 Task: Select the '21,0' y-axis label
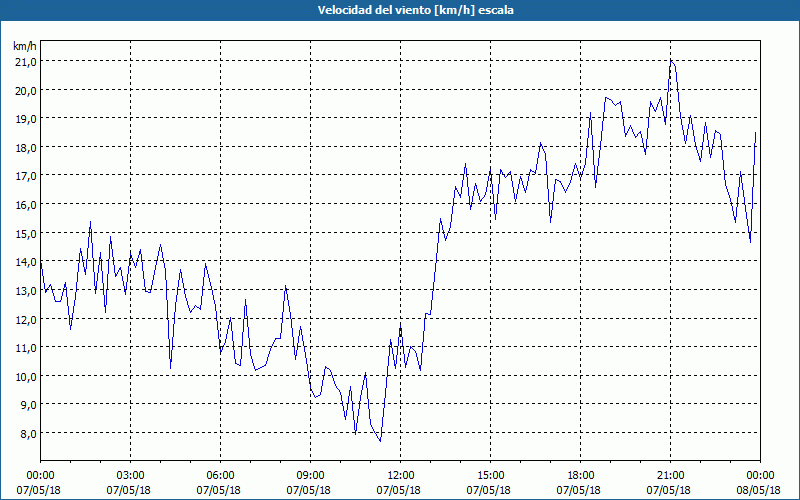(26, 61)
